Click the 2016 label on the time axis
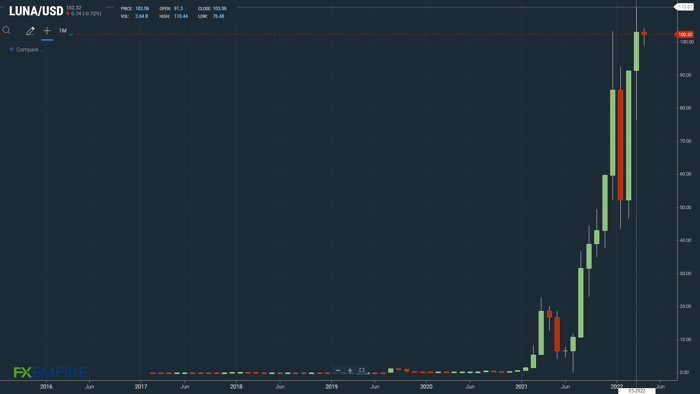Screen dimensions: 700x394 (46, 386)
